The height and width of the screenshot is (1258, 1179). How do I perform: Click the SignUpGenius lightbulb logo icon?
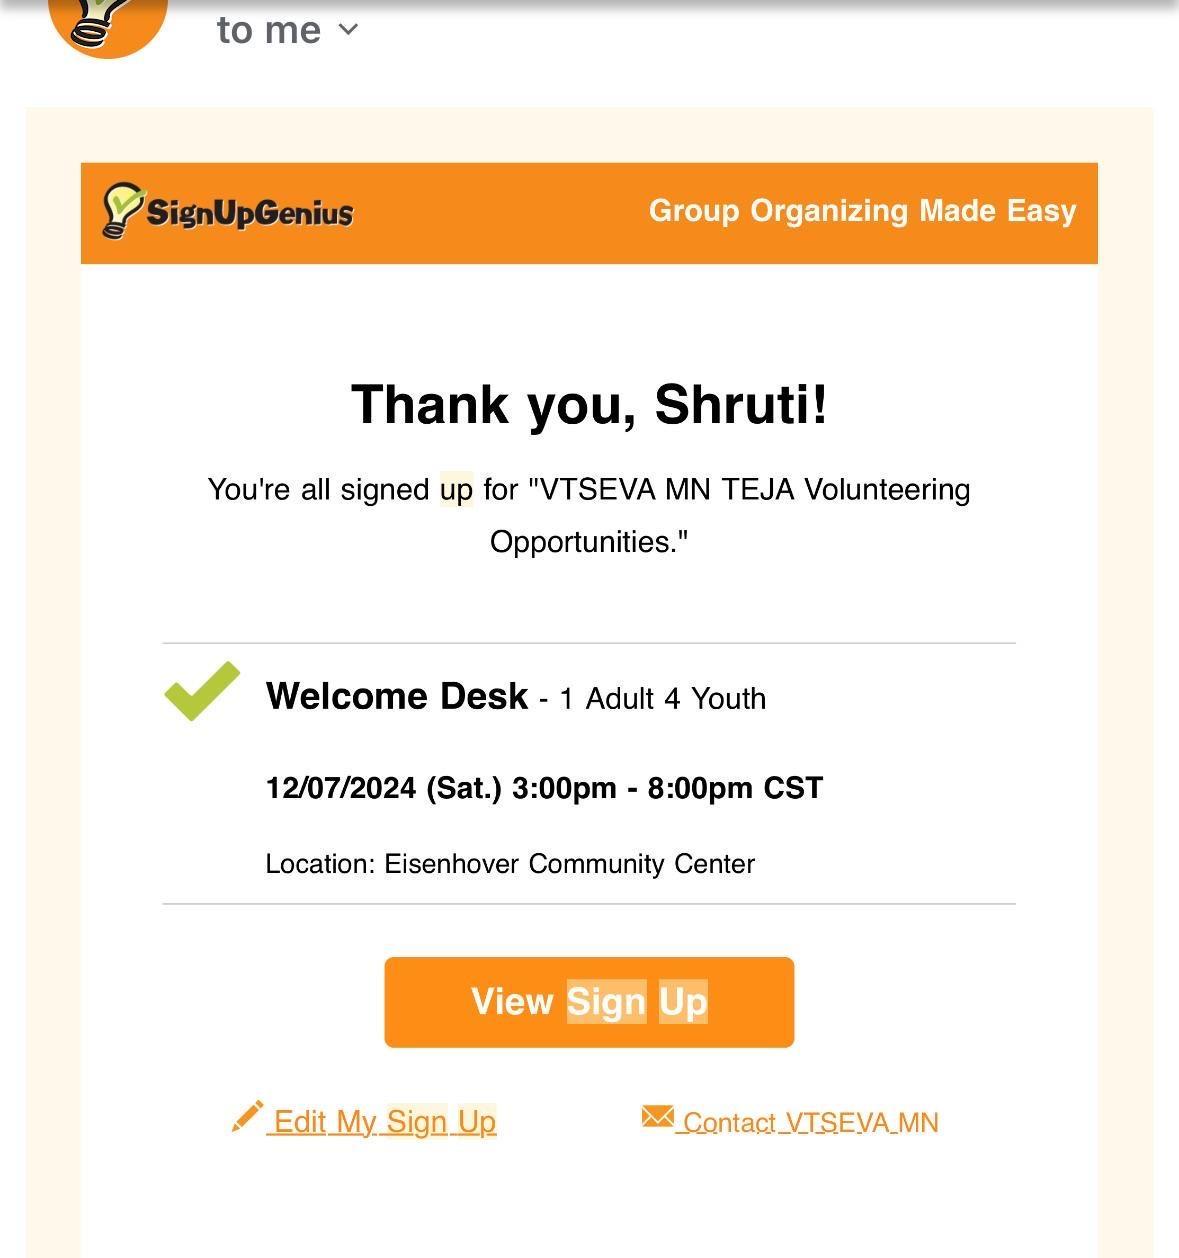[123, 210]
